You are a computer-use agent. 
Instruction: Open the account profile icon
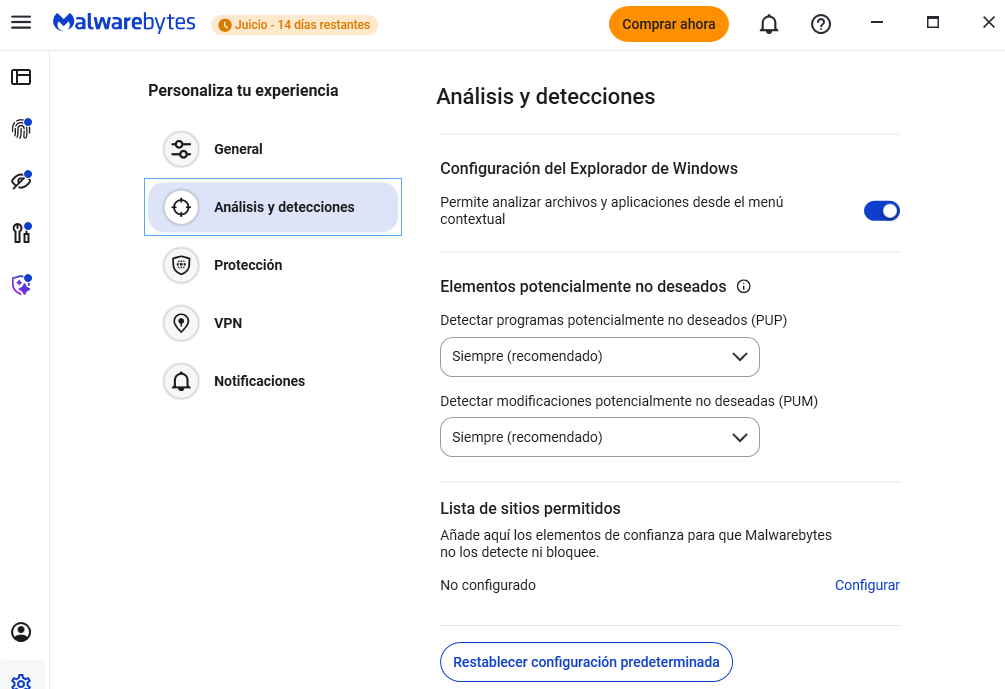click(x=21, y=632)
